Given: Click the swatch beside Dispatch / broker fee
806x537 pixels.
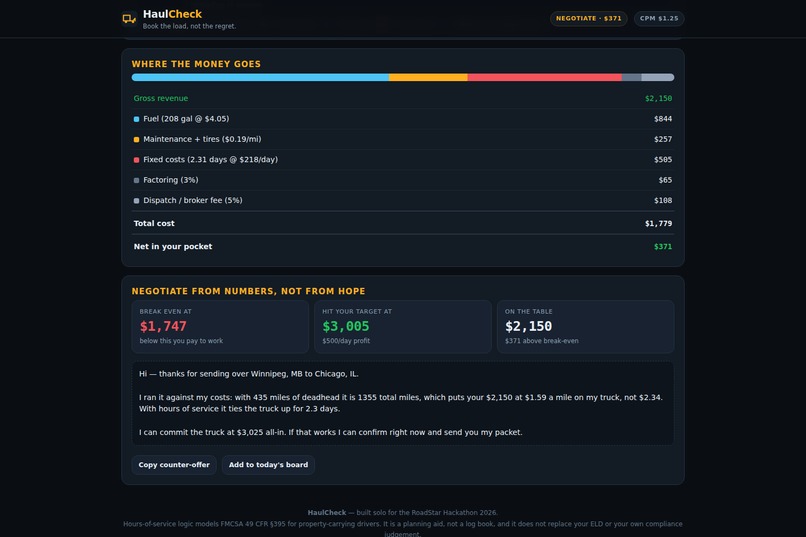Looking at the screenshot, I should [x=136, y=201].
